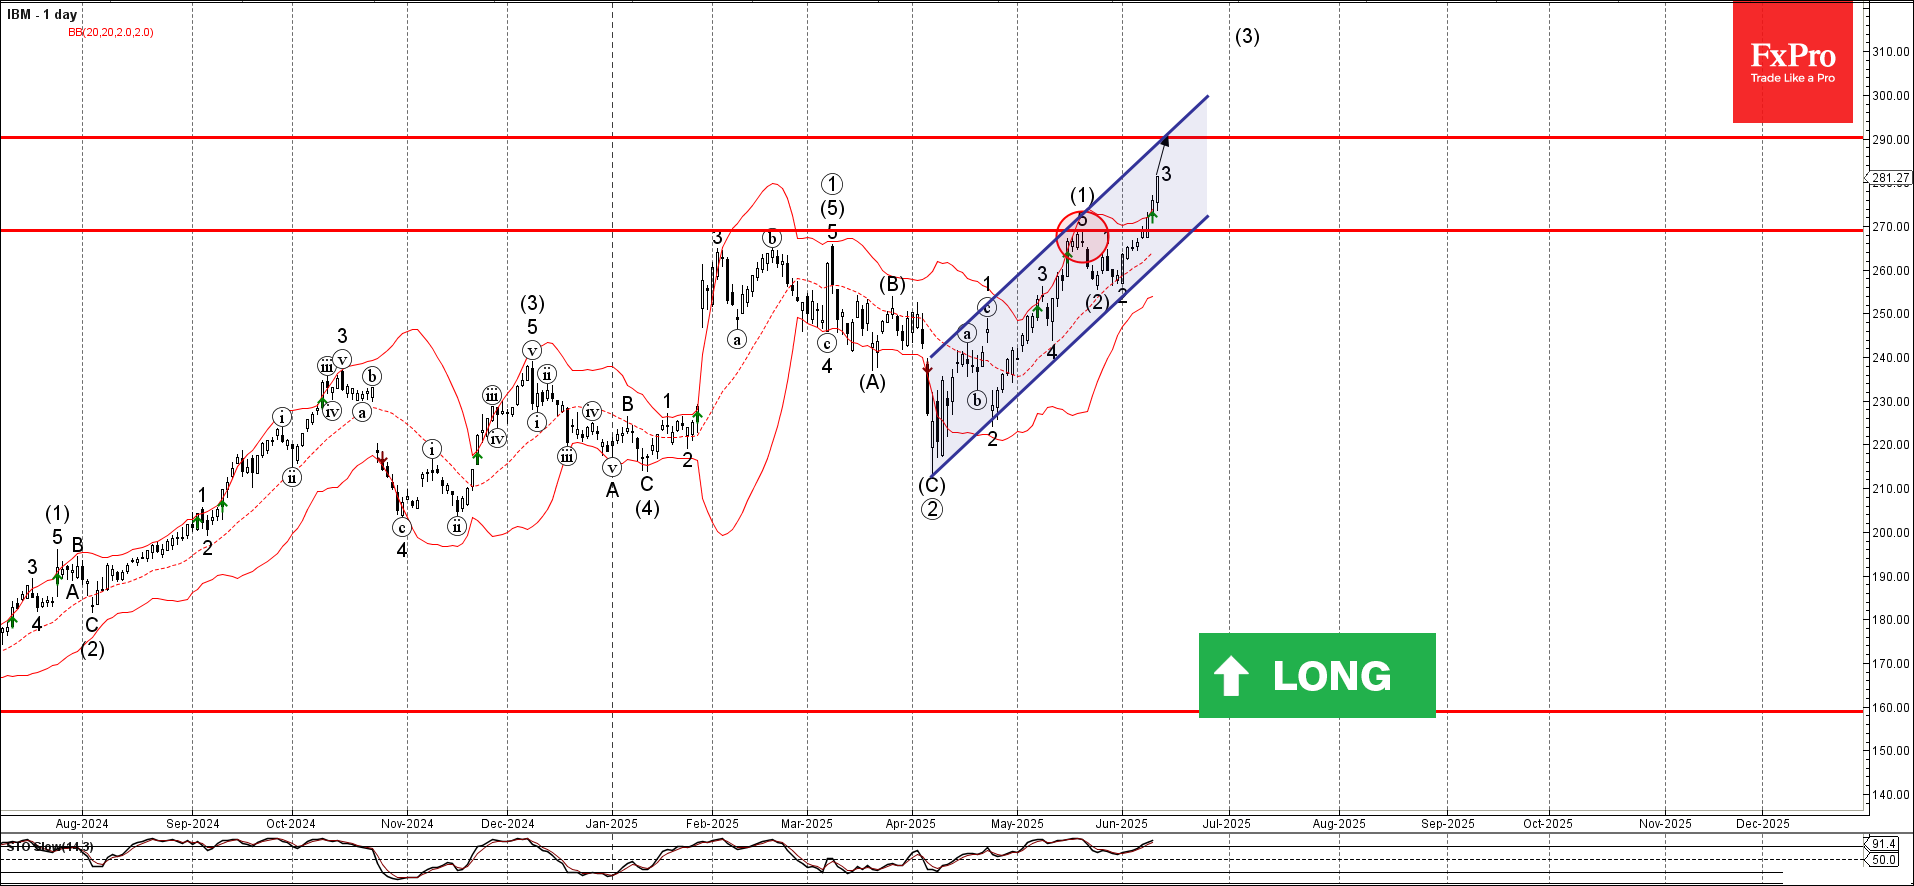Screen dimensions: 1914x886
Task: Click the current price tag 281.27
Action: pos(1890,178)
